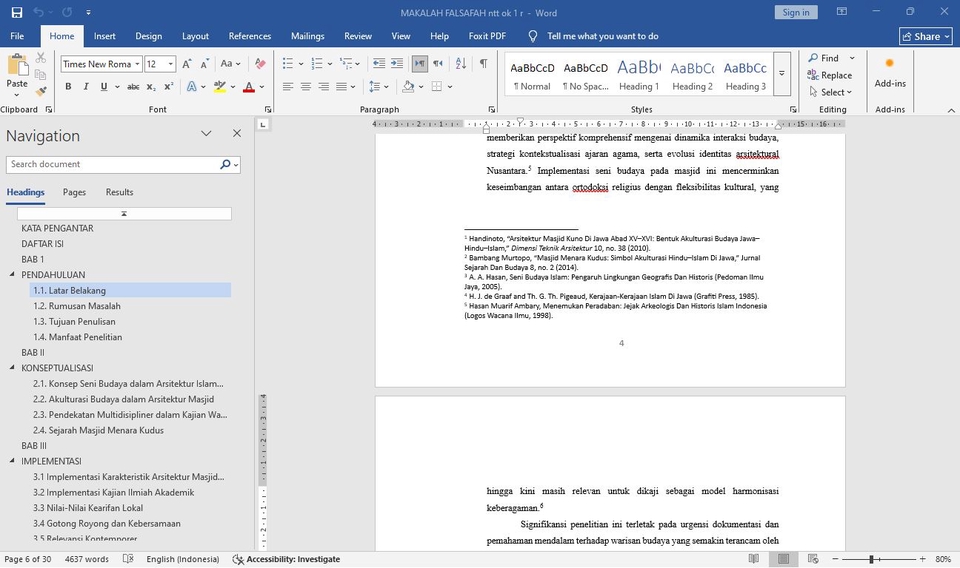
Task: Click the search magnifier in Navigation pane
Action: point(226,164)
